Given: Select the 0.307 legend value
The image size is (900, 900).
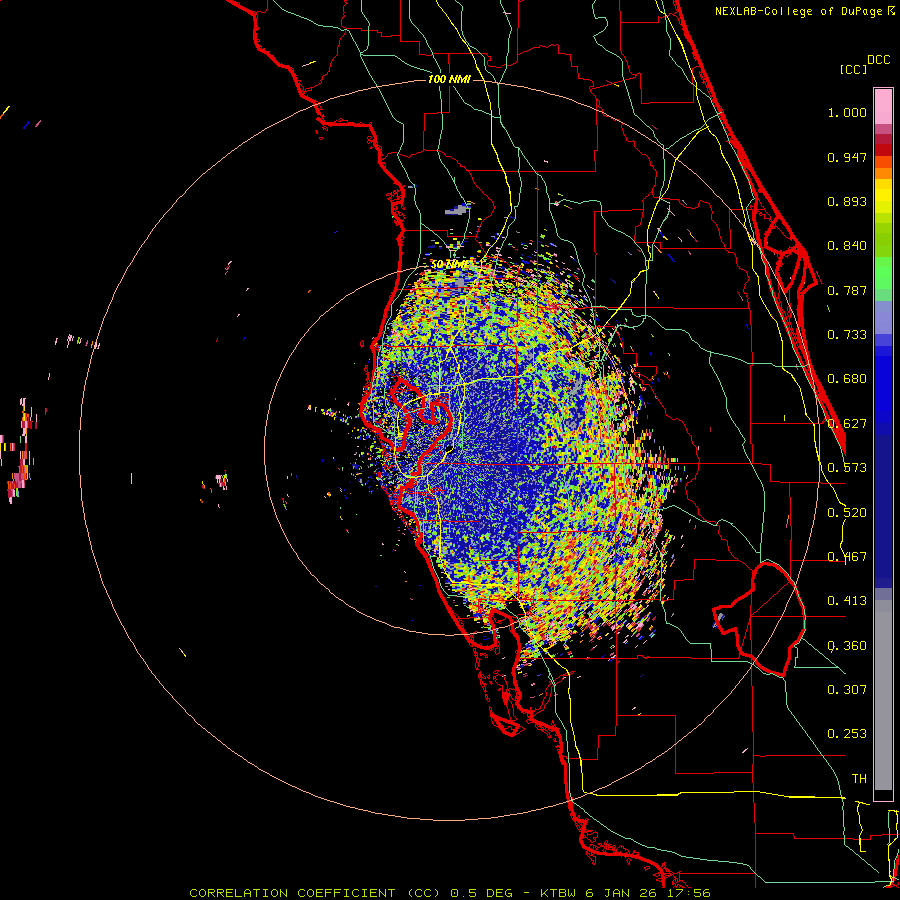Looking at the screenshot, I should tap(847, 690).
